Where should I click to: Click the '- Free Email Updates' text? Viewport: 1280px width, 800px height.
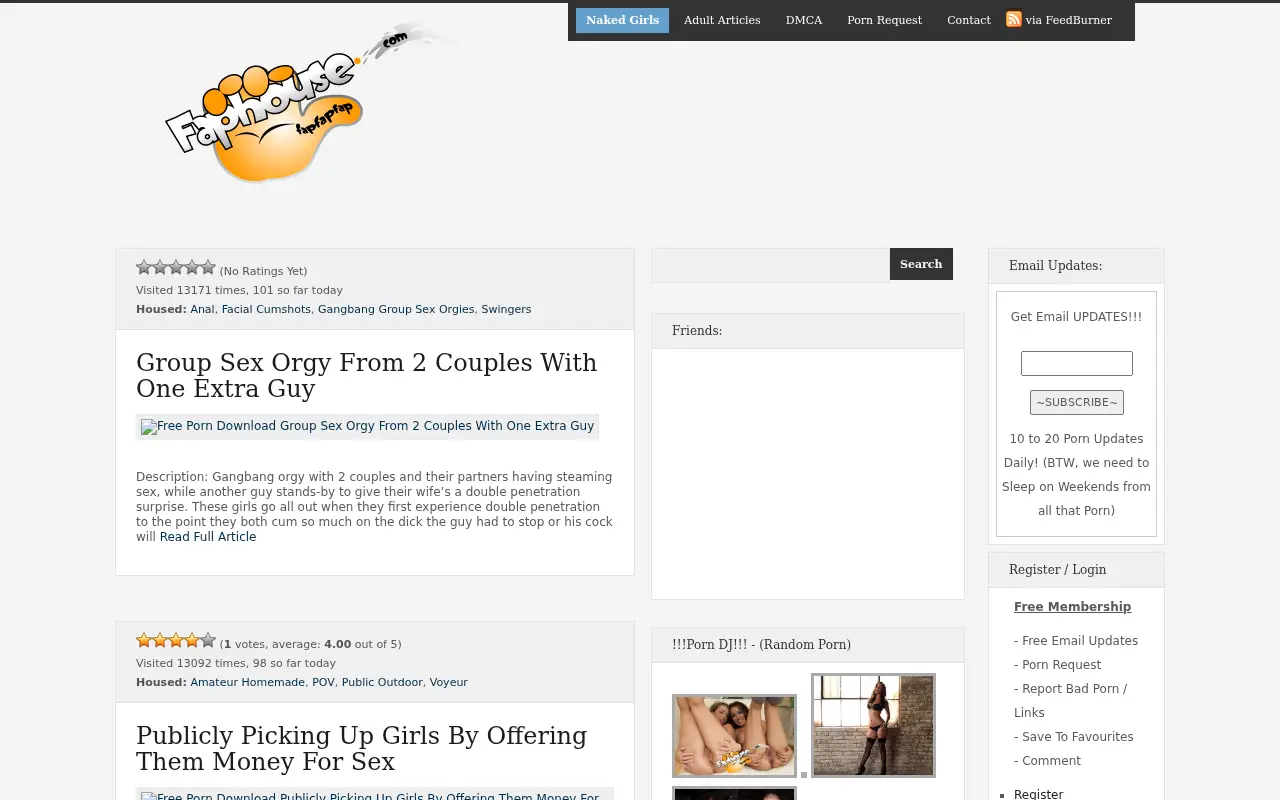click(x=1076, y=641)
